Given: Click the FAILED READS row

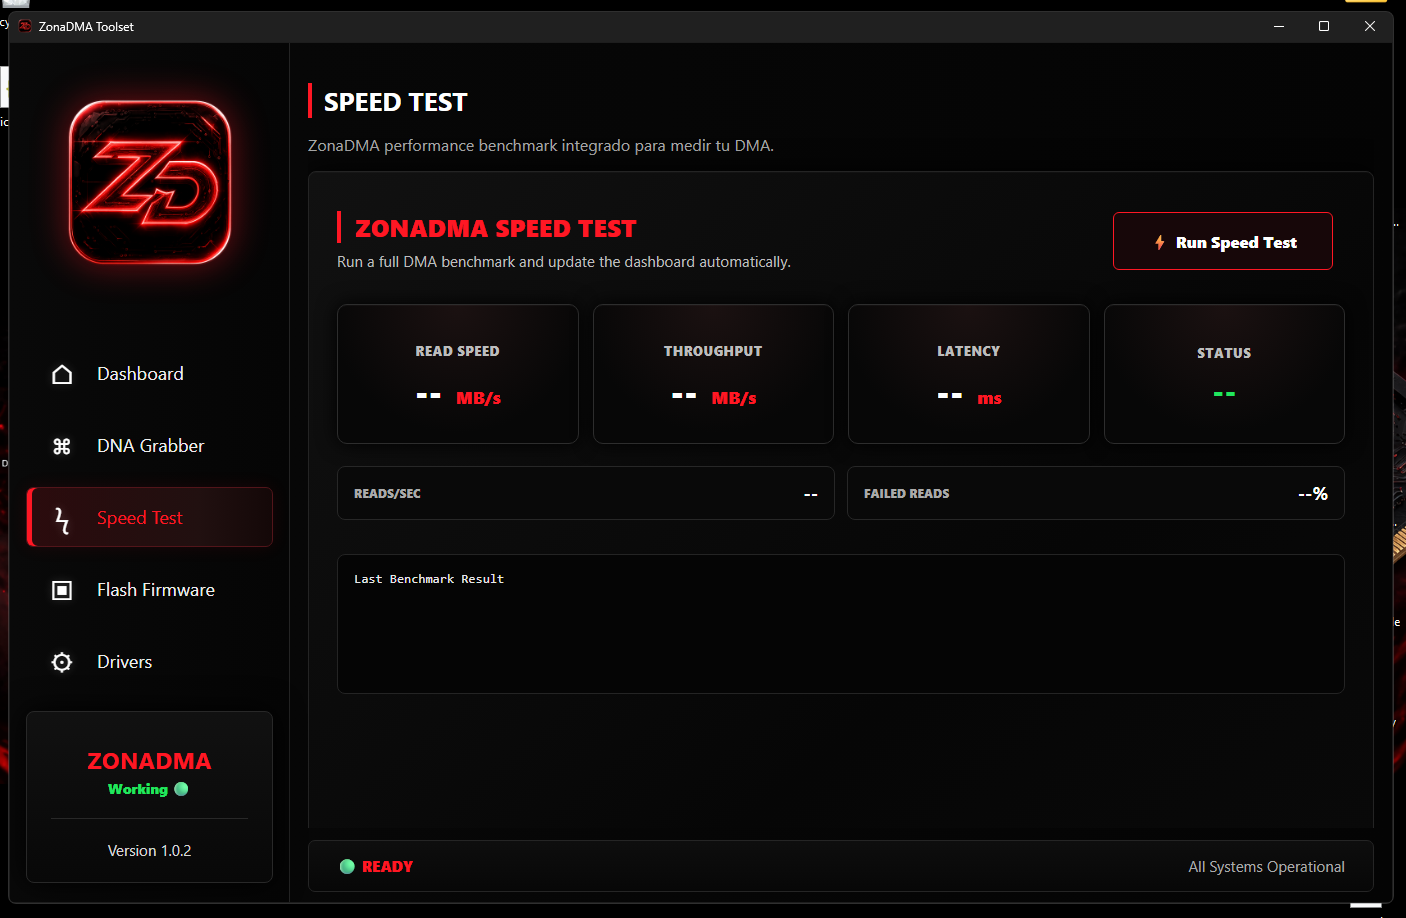Looking at the screenshot, I should 1096,493.
